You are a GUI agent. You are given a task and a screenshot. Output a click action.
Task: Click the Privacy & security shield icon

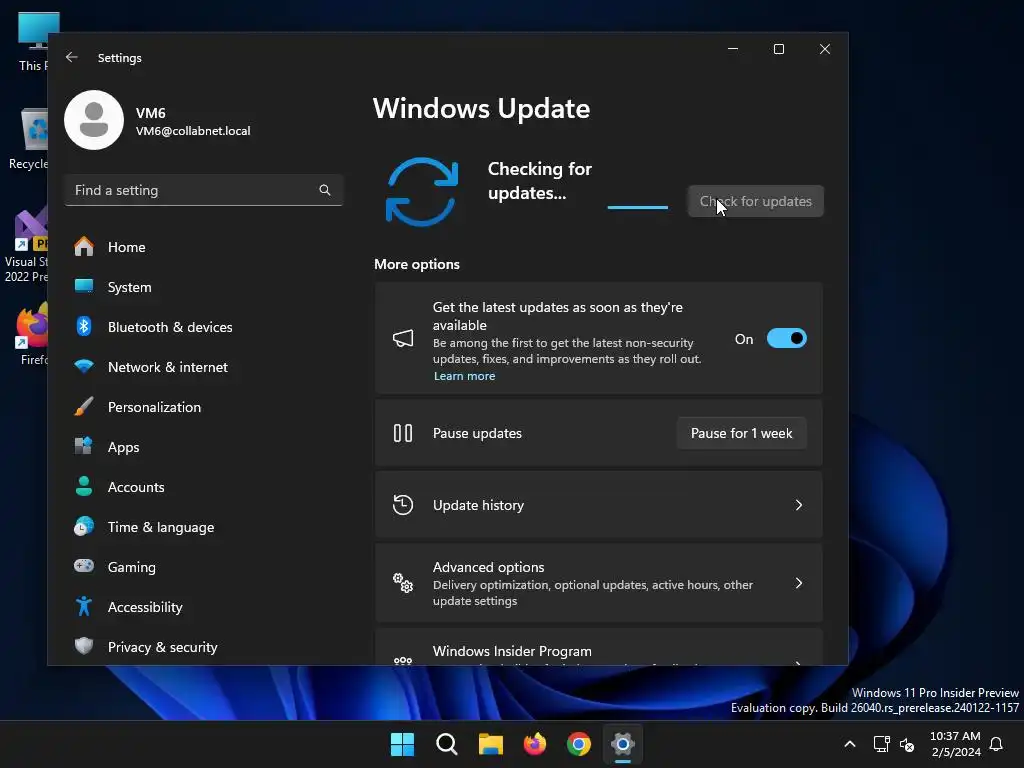pyautogui.click(x=84, y=647)
